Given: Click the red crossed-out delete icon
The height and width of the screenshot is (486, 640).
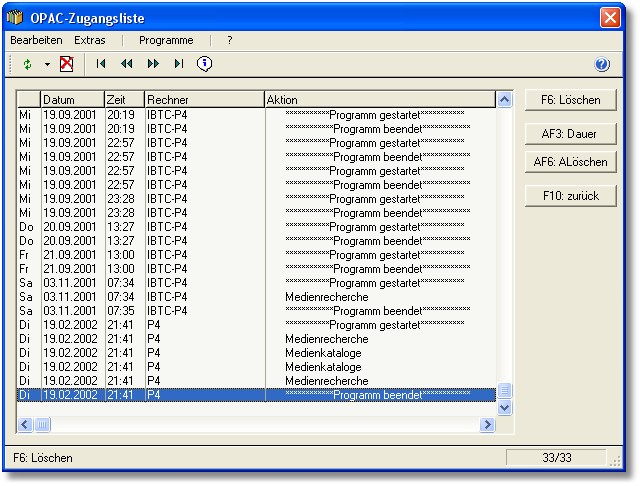Looking at the screenshot, I should click(66, 64).
